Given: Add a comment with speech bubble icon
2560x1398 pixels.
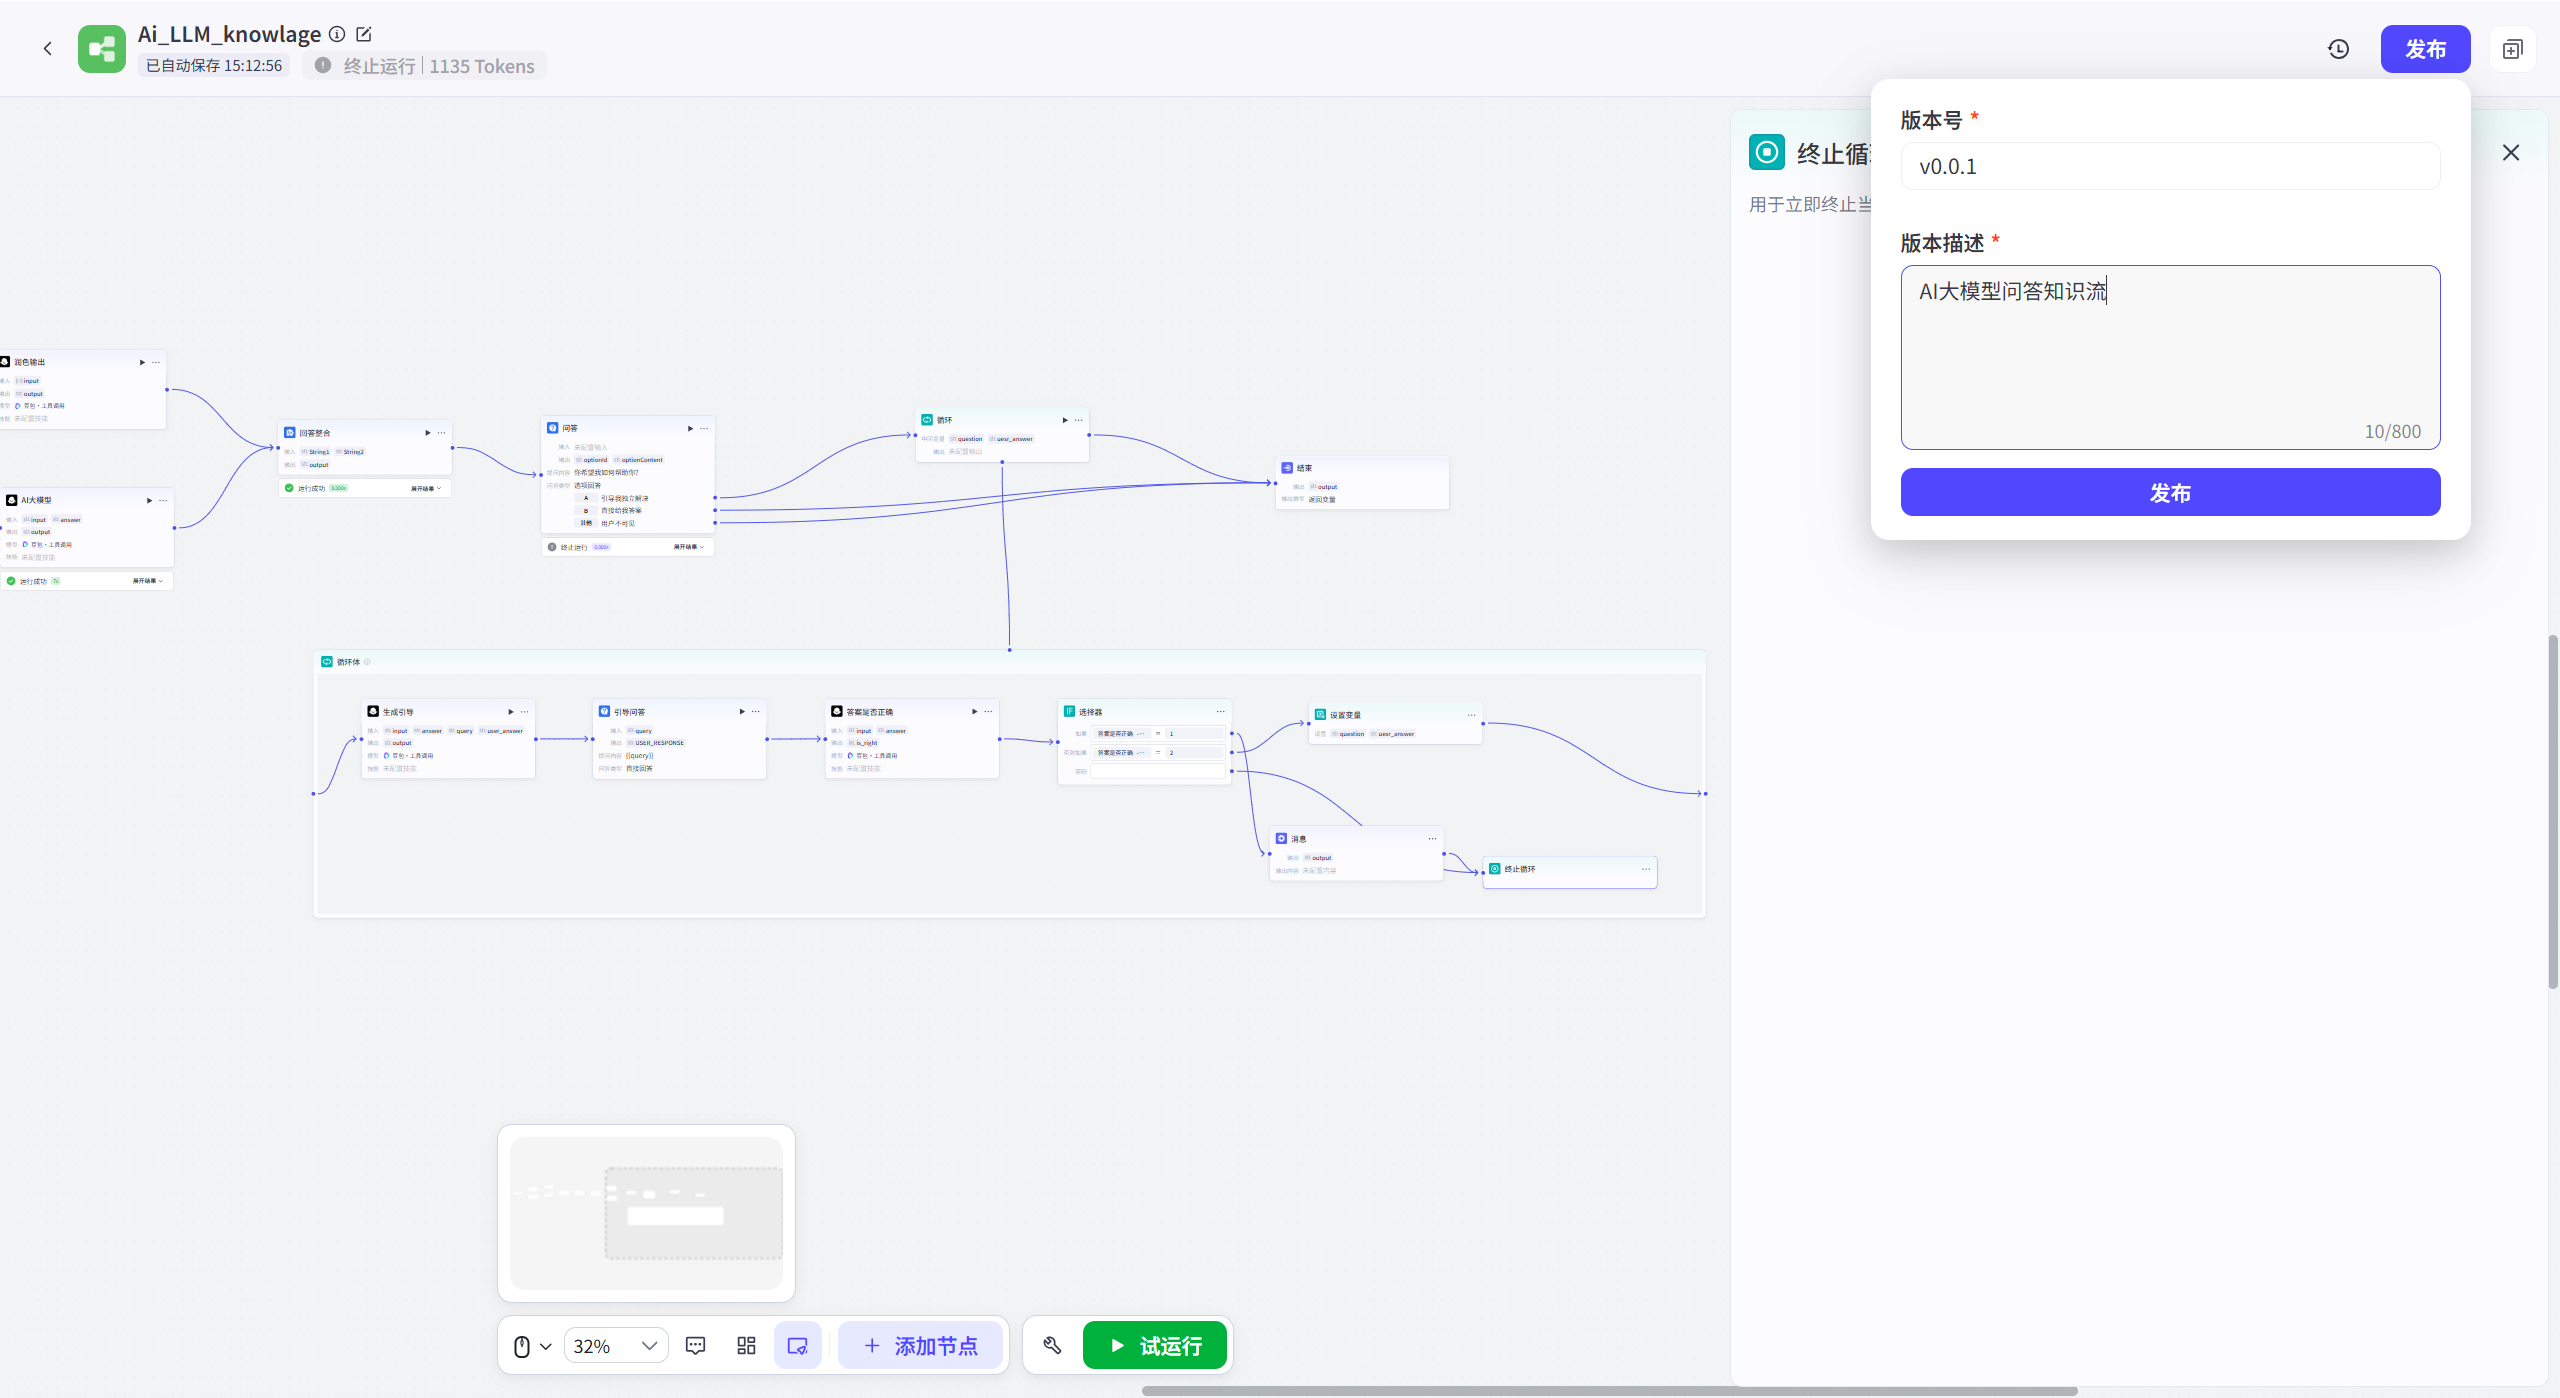Looking at the screenshot, I should [695, 1346].
